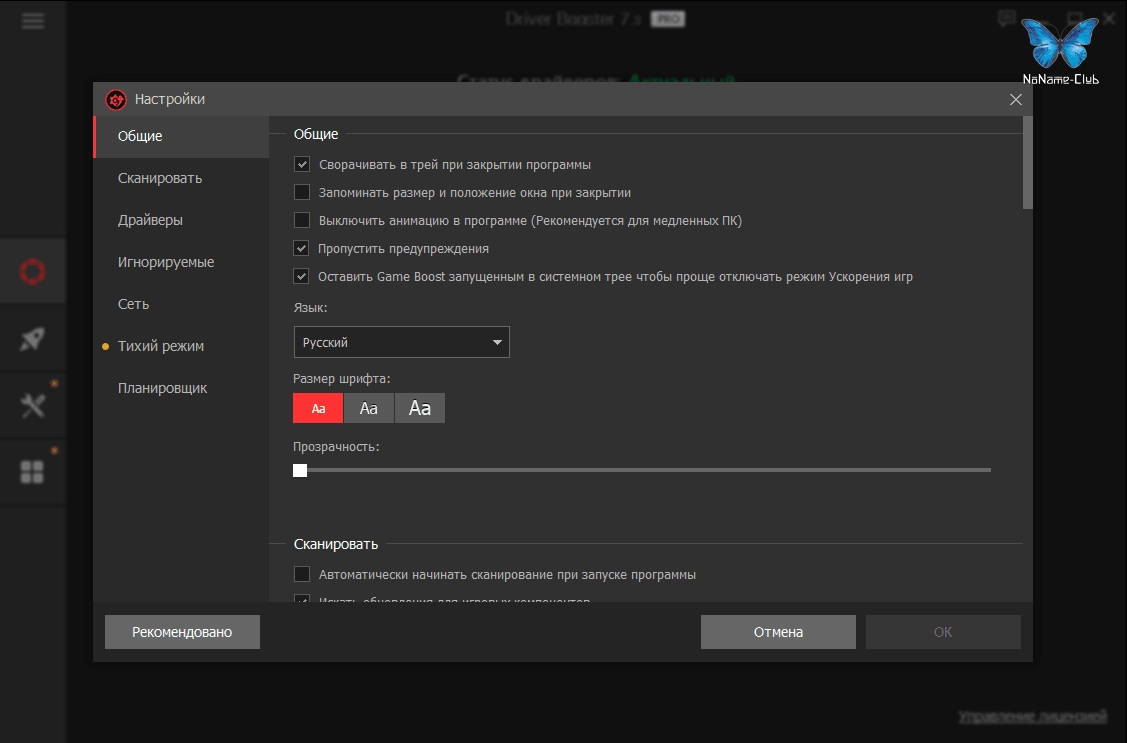Click the Рекомендовано button
The height and width of the screenshot is (743, 1127).
[x=182, y=632]
